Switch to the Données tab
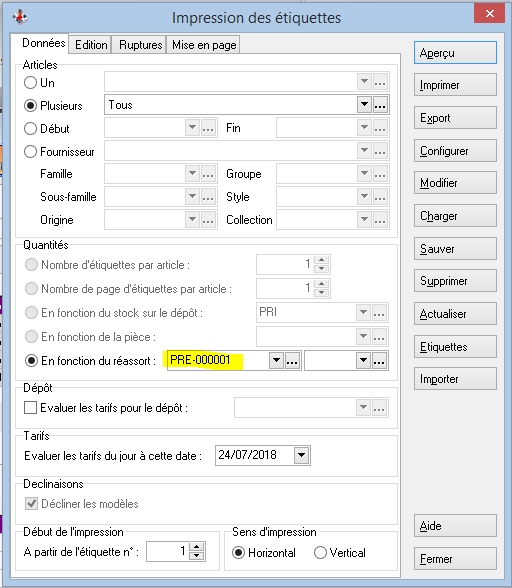The height and width of the screenshot is (588, 512). click(x=40, y=44)
